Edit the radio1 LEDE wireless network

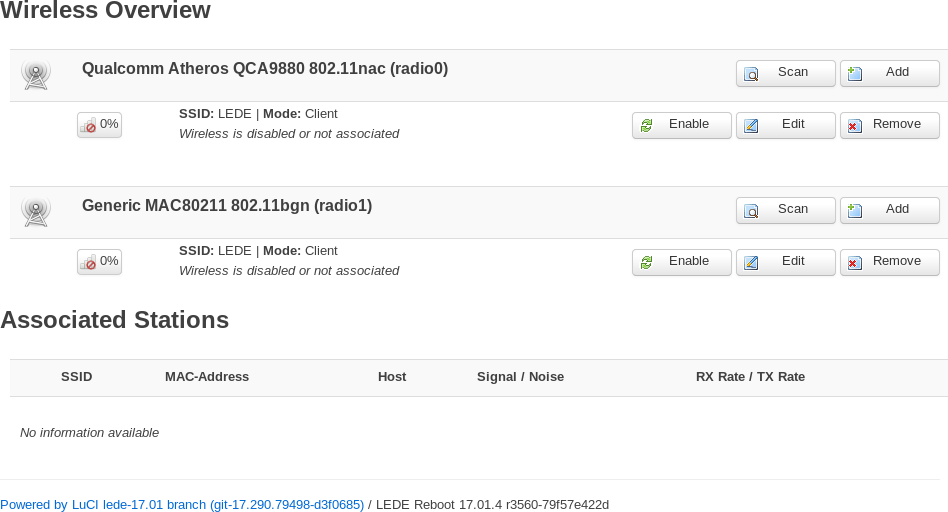pyautogui.click(x=785, y=262)
